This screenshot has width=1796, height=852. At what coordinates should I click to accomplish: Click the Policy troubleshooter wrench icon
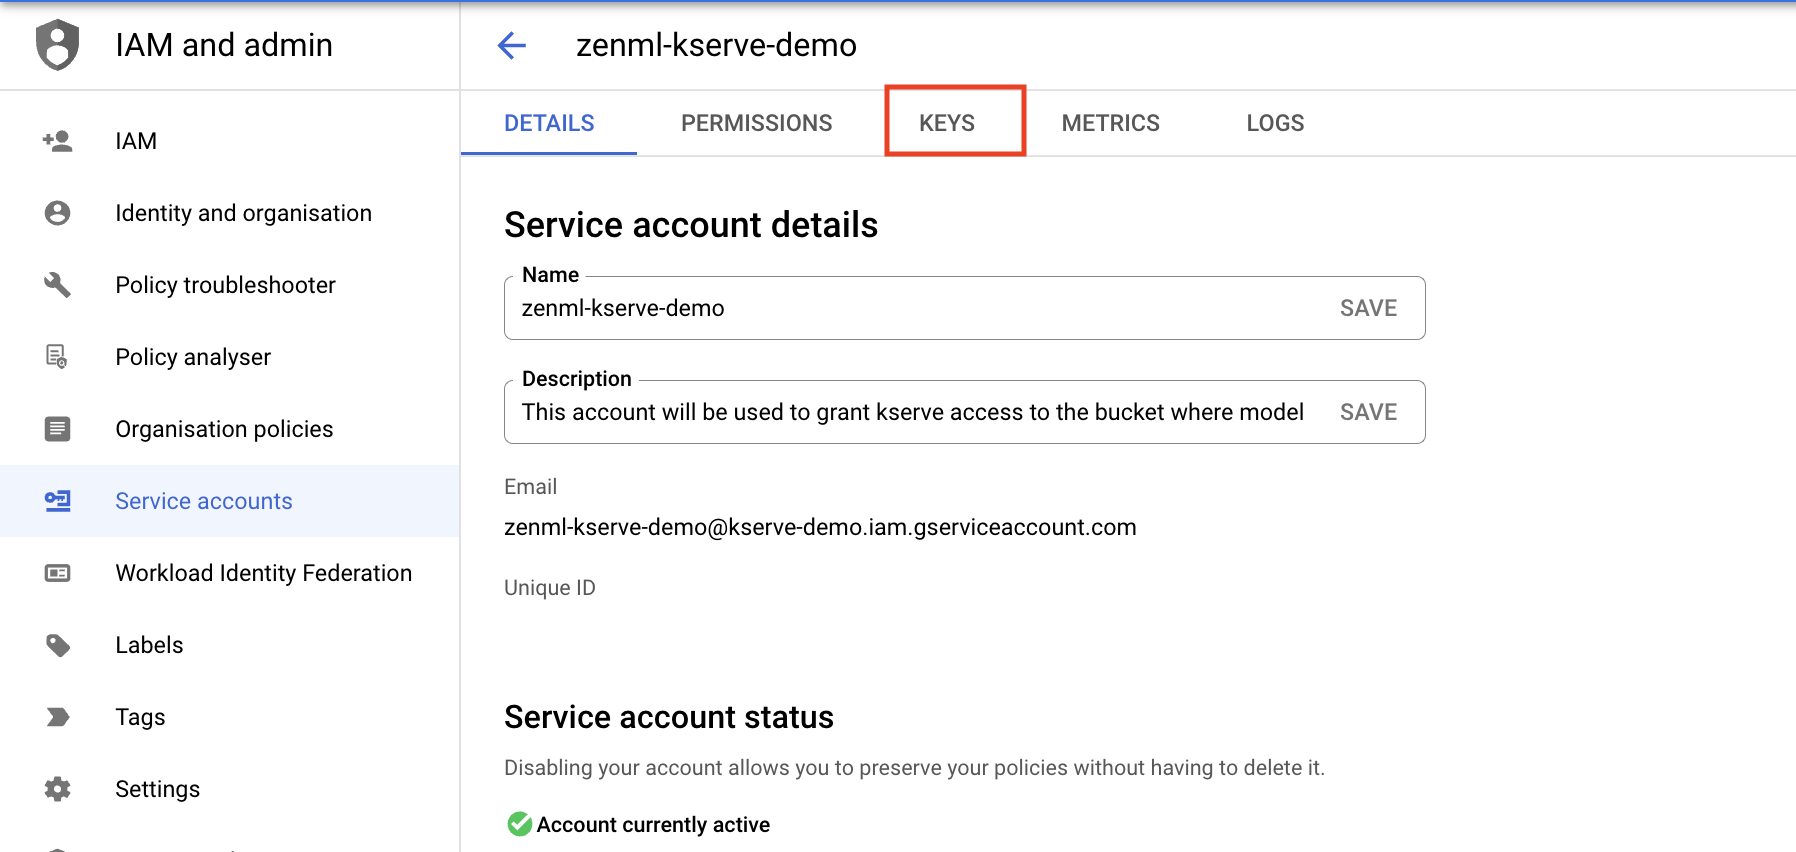[57, 285]
